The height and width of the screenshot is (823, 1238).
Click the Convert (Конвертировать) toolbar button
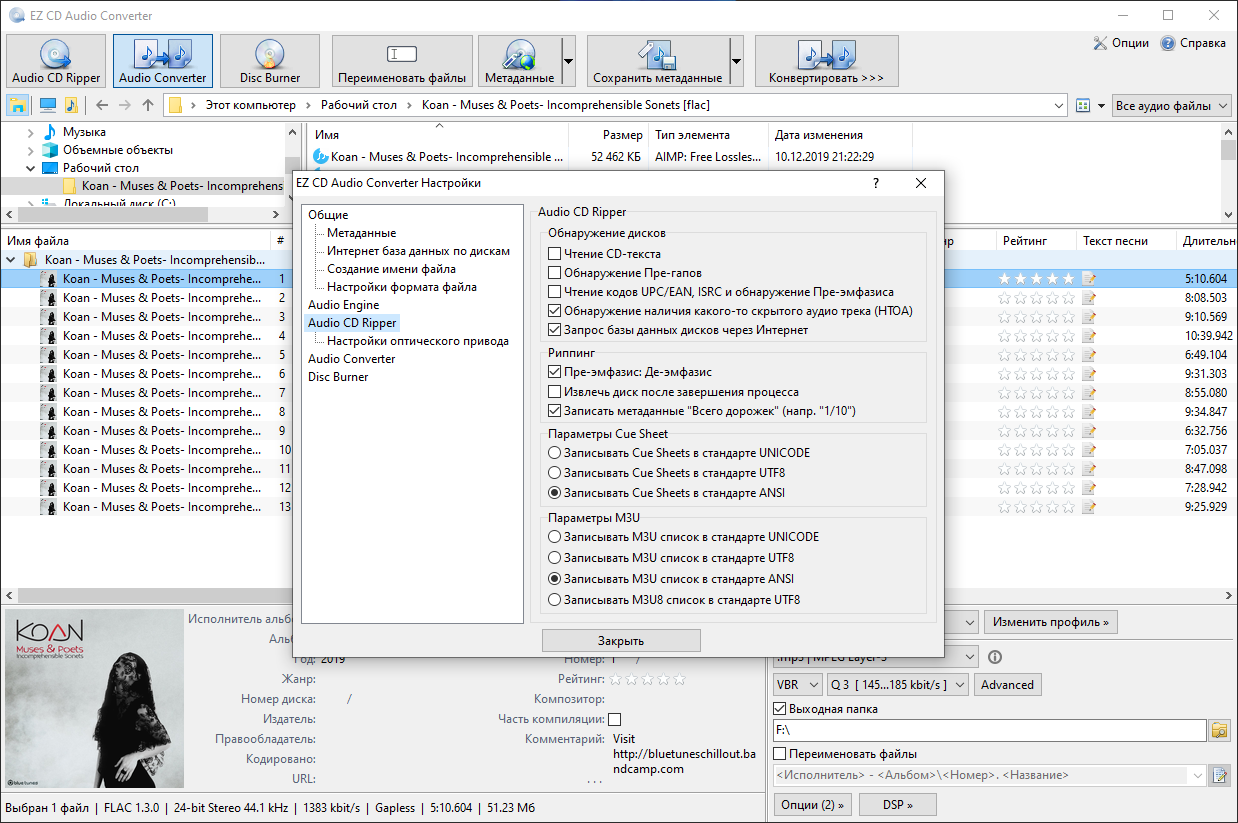[x=826, y=61]
